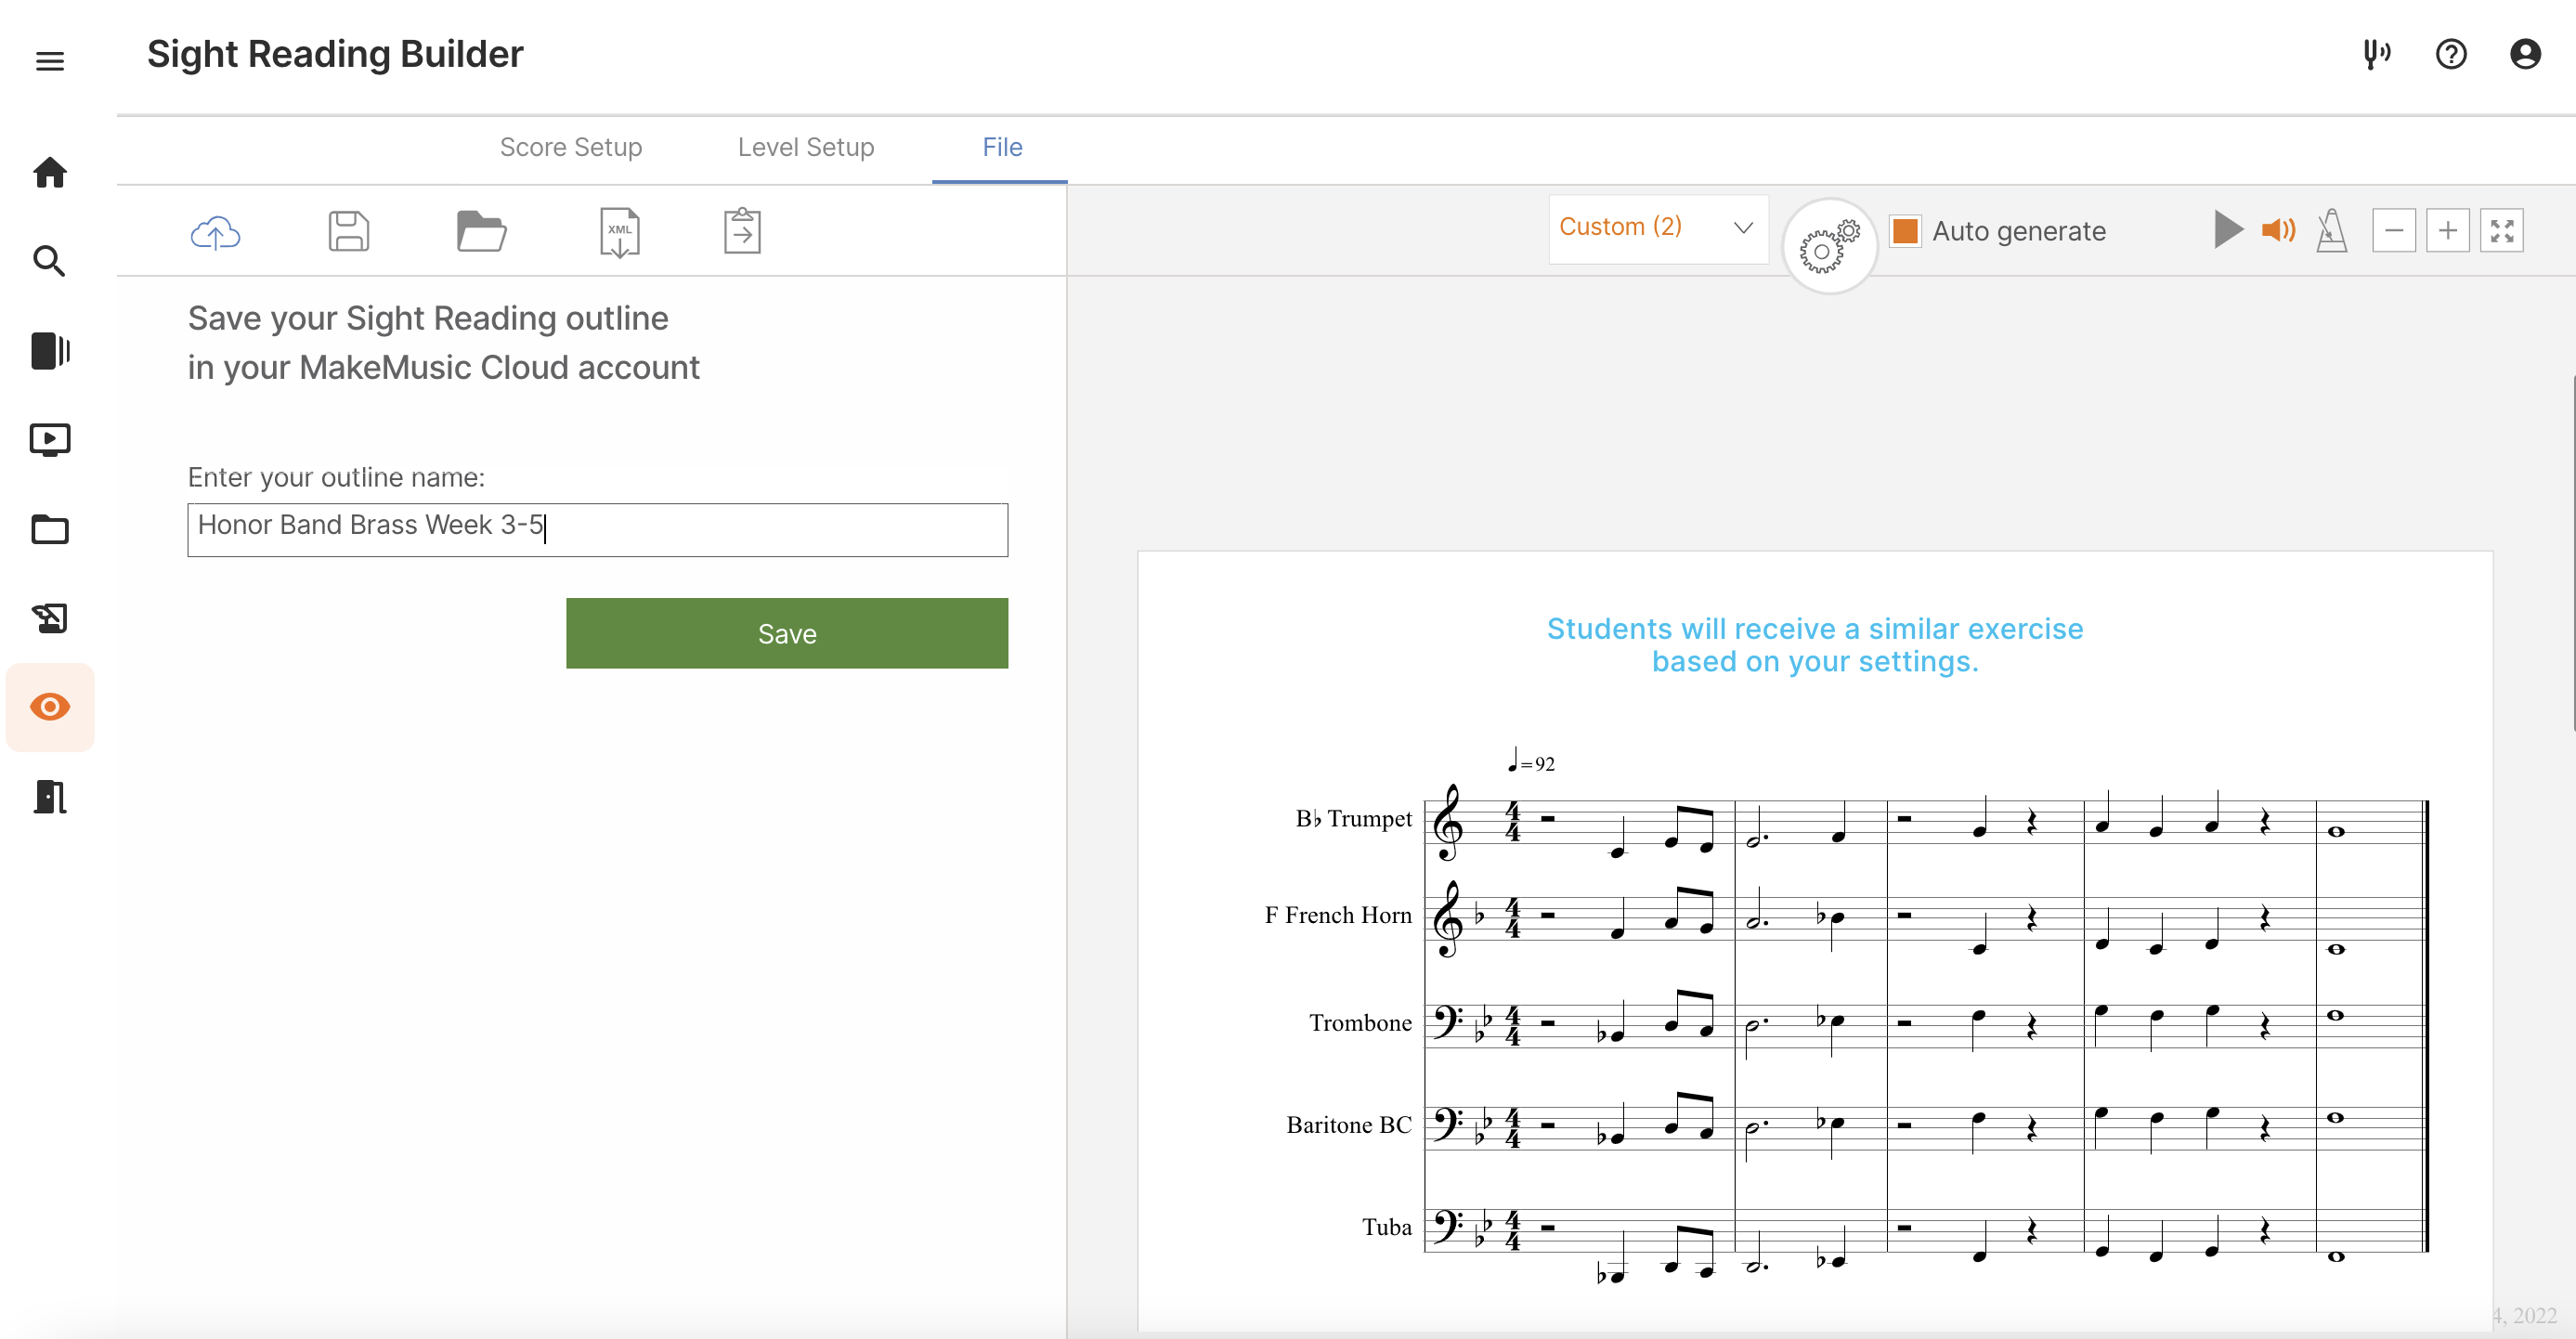Switch to the Level Setup tab

pyautogui.click(x=805, y=147)
